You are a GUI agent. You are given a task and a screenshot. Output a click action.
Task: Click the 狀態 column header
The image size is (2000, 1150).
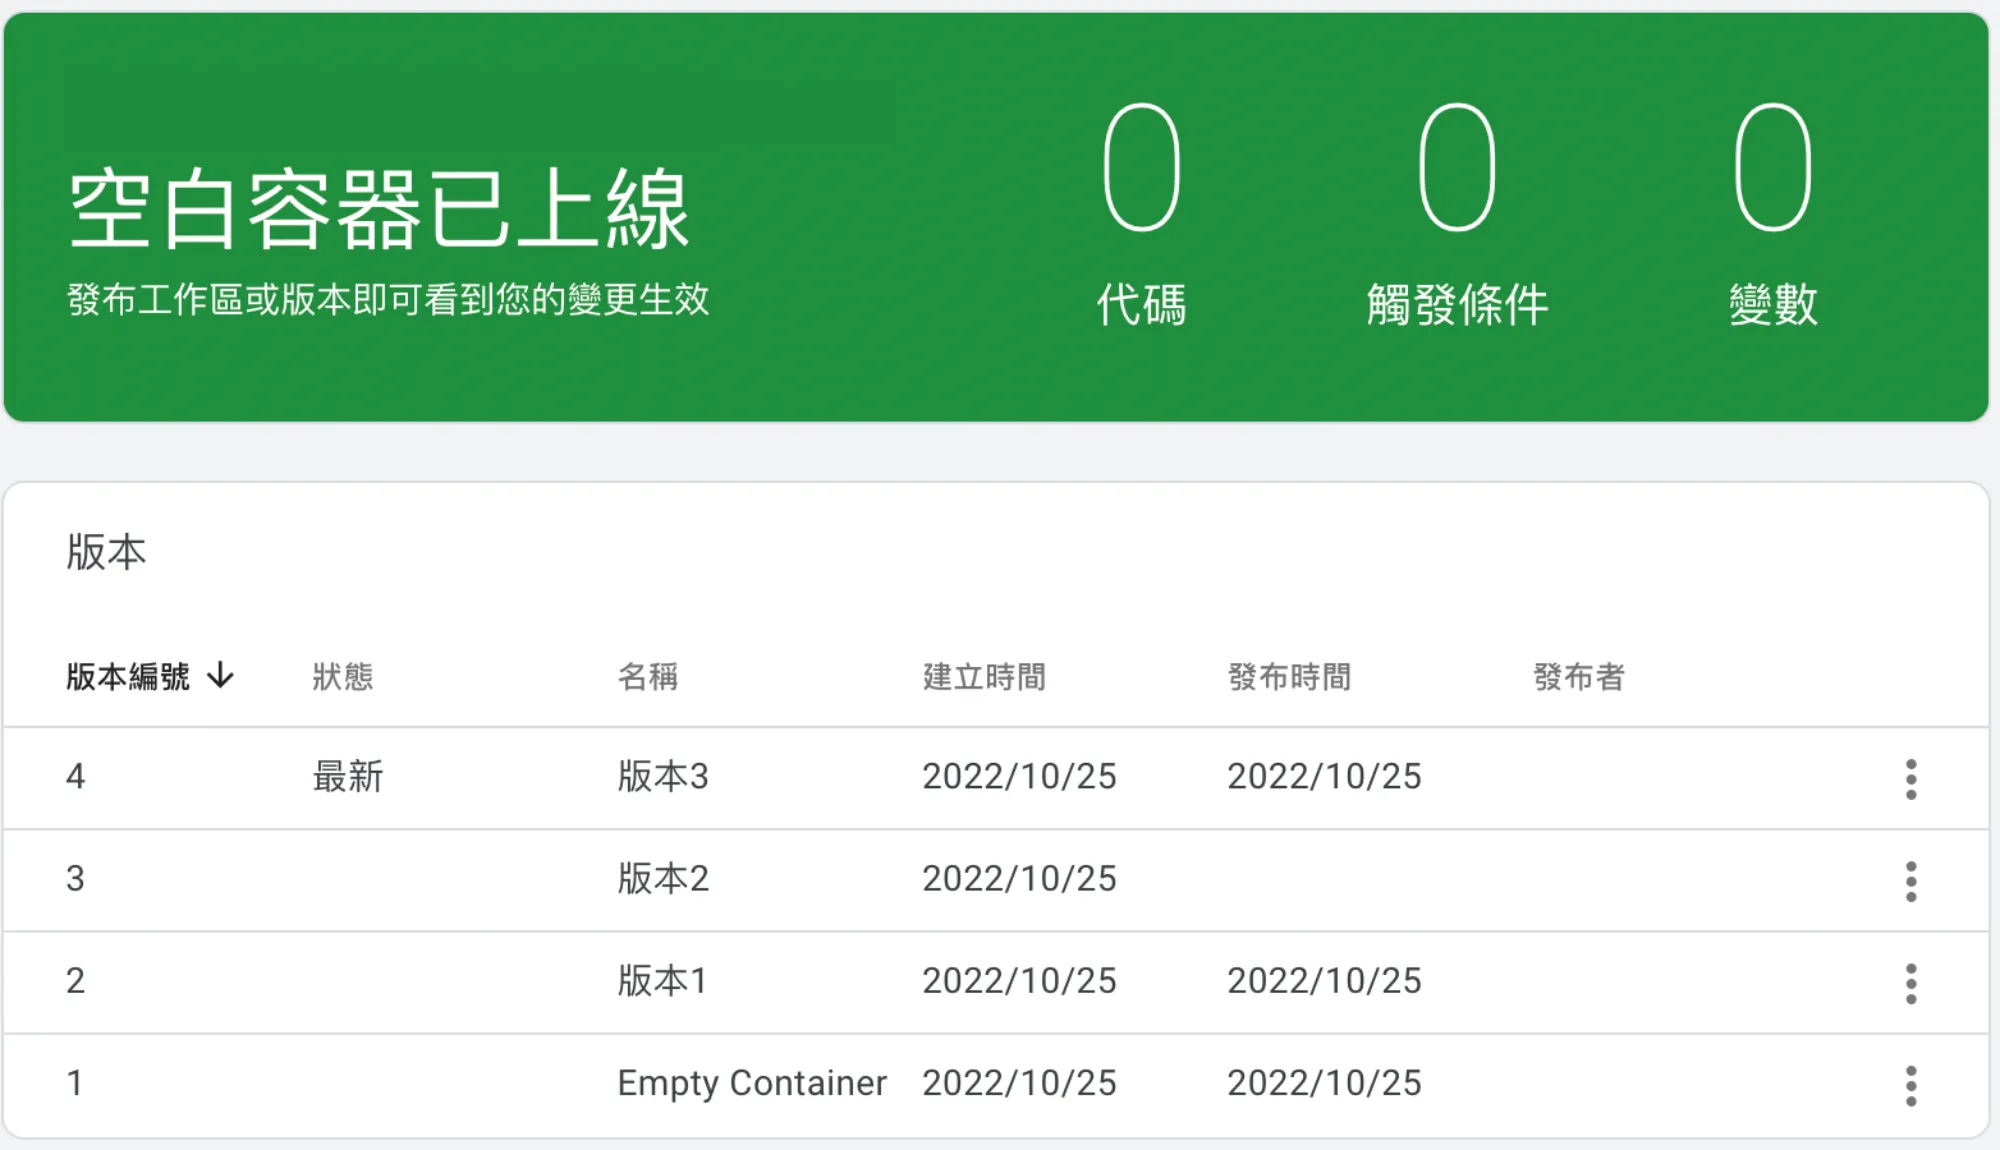(342, 677)
